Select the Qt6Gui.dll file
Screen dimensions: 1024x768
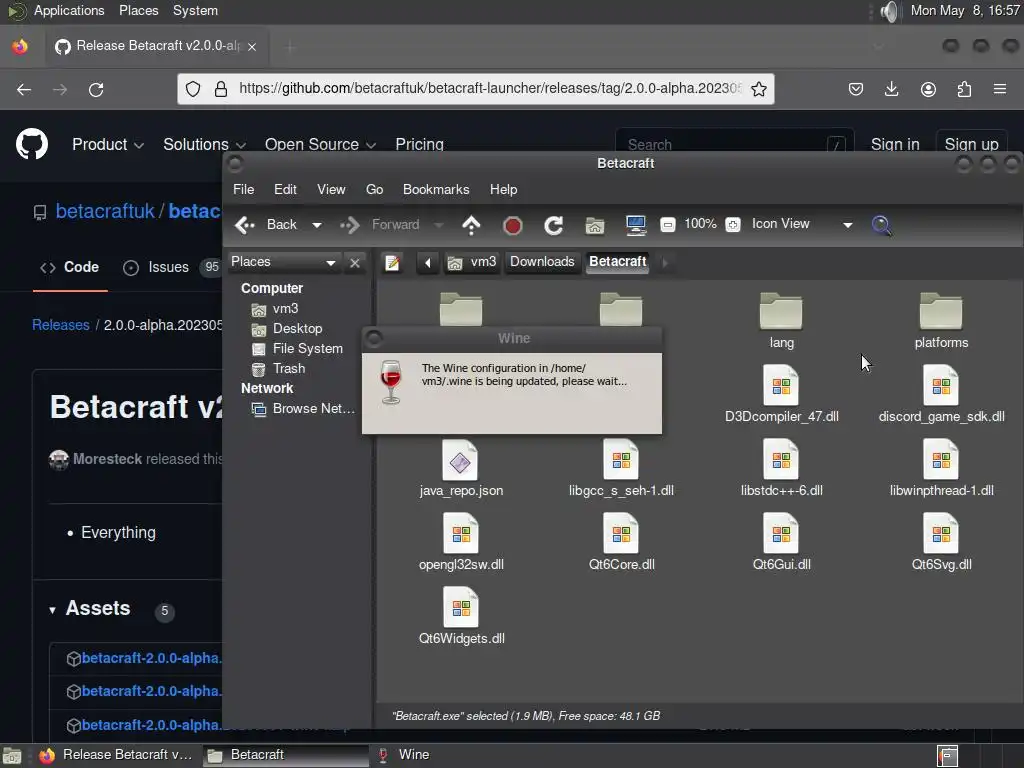781,543
